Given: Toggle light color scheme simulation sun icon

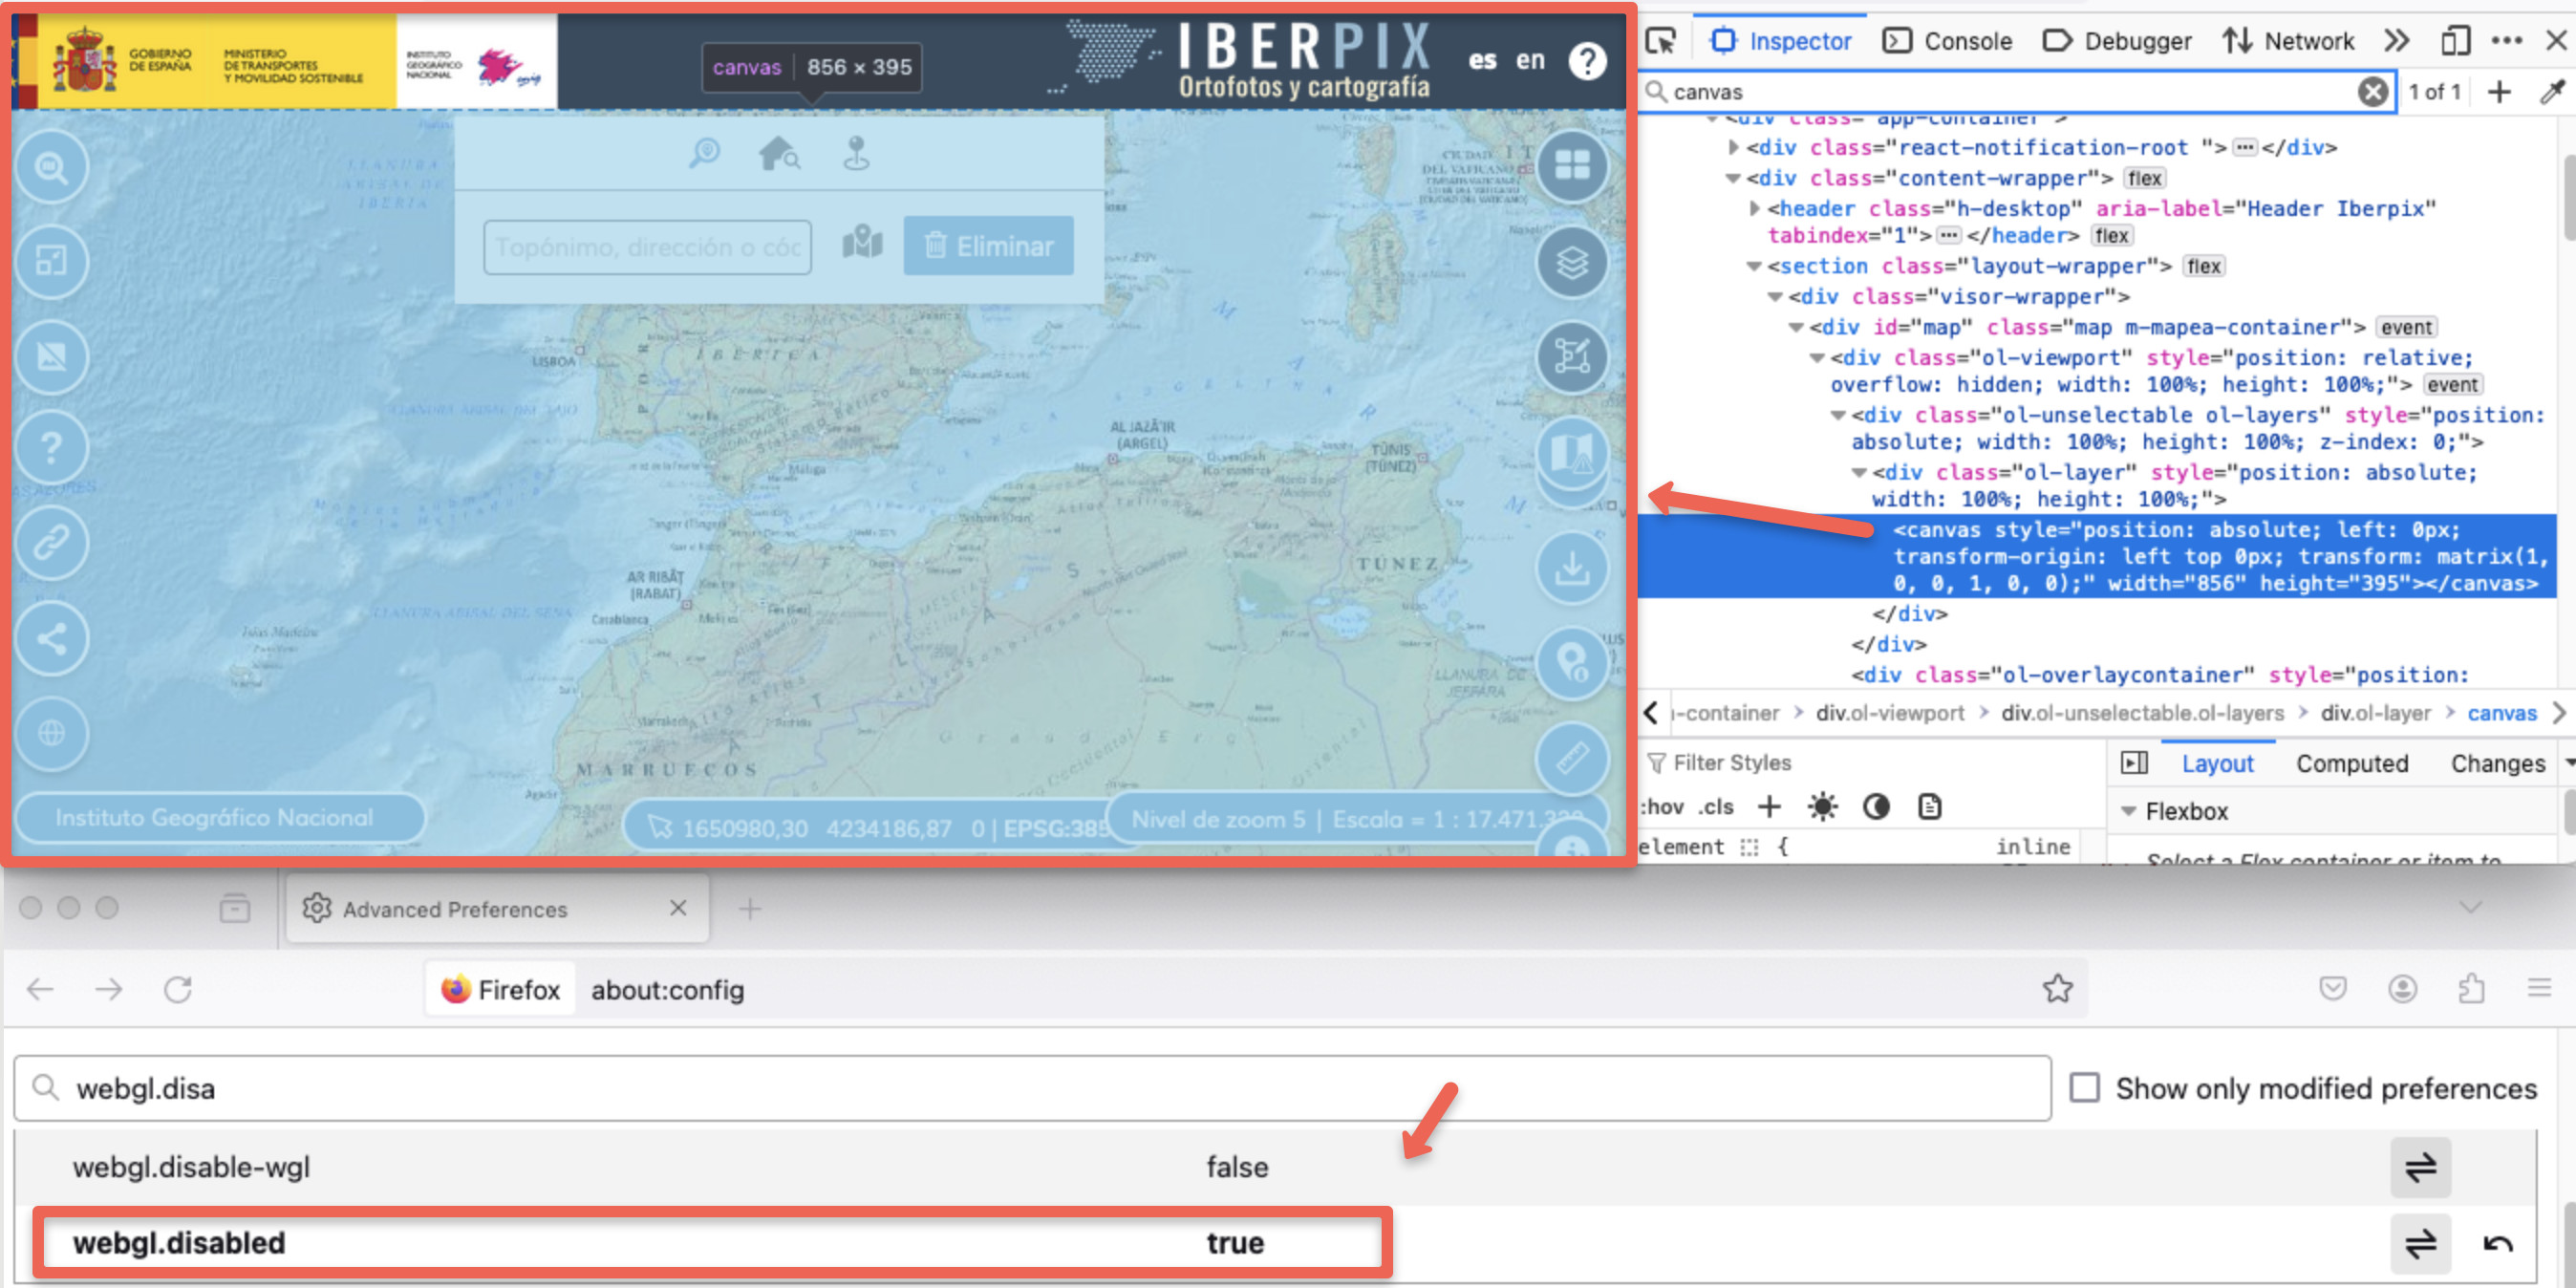Looking at the screenshot, I should [1822, 807].
